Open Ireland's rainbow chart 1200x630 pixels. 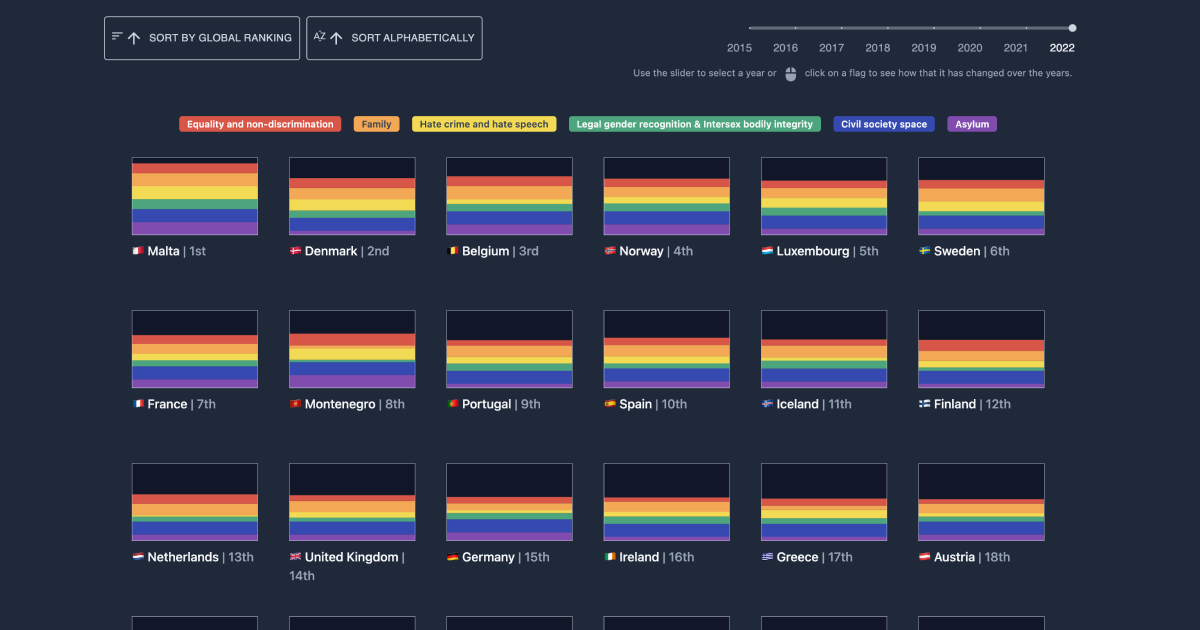(x=667, y=502)
